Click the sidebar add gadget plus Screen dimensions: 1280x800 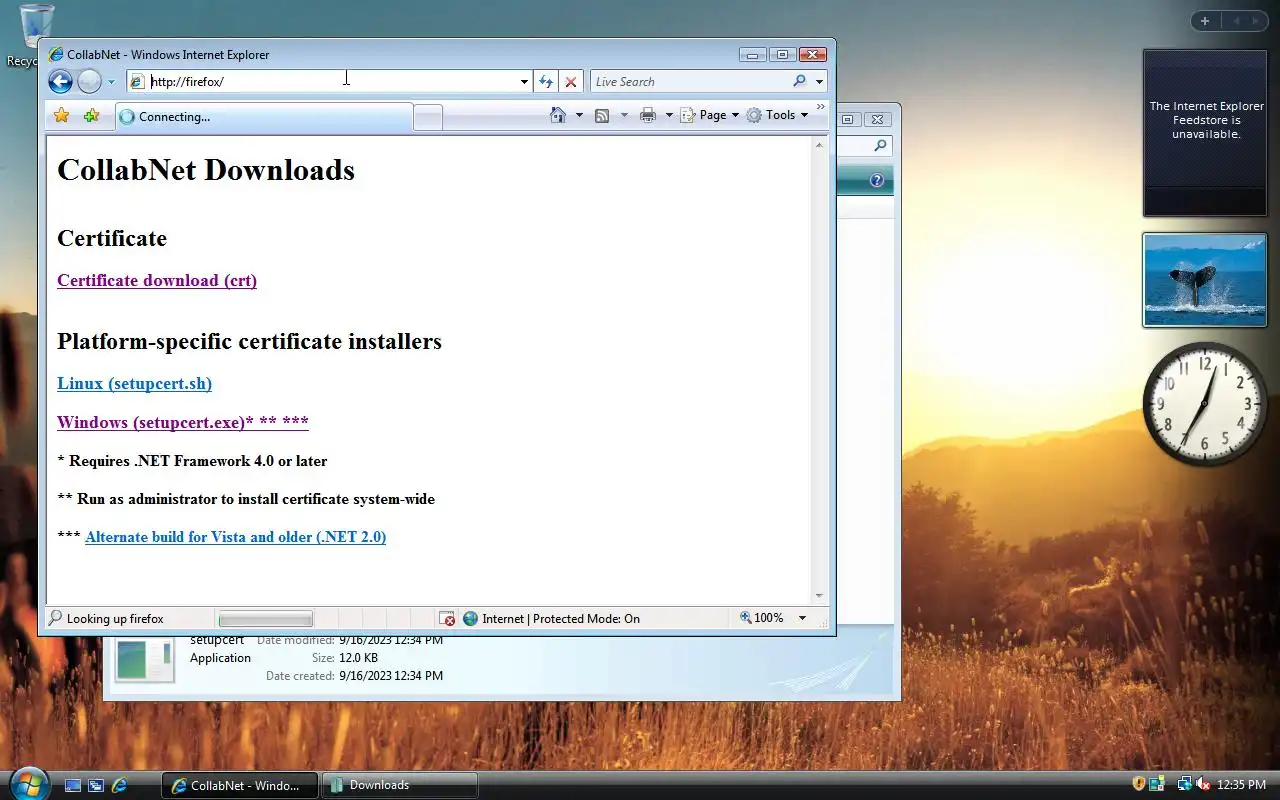click(1205, 21)
